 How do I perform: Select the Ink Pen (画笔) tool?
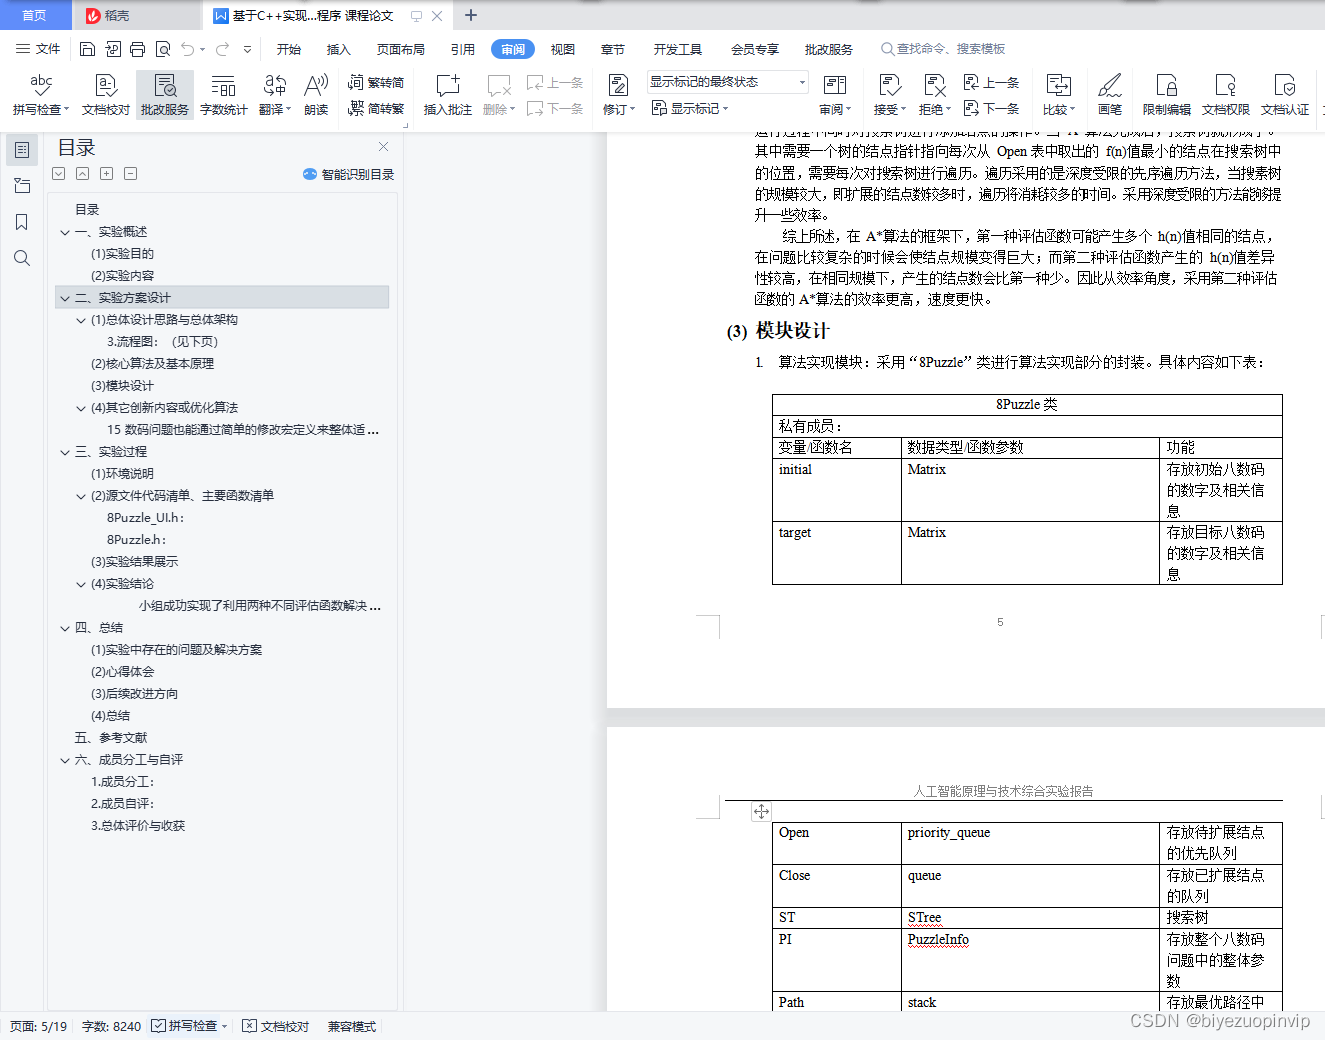coord(1110,95)
